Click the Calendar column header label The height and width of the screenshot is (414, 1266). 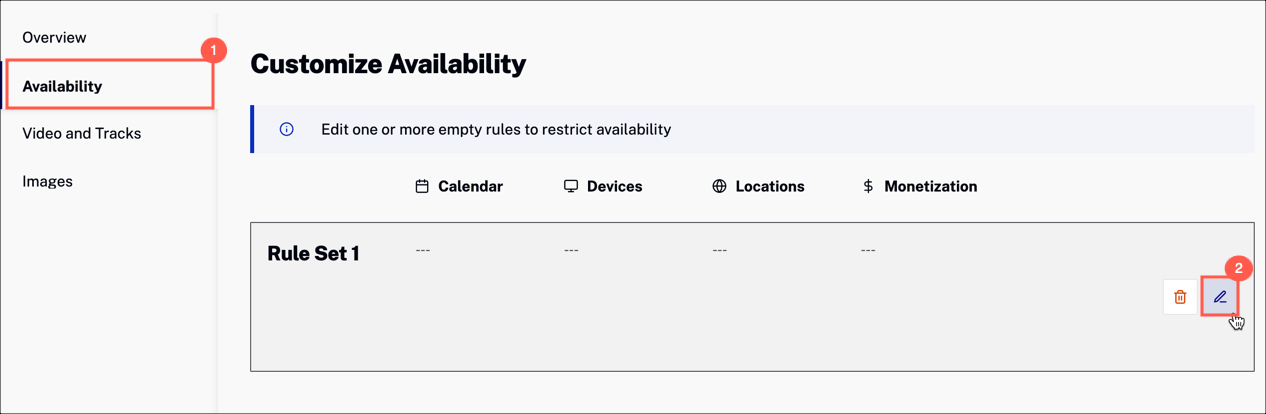[470, 186]
